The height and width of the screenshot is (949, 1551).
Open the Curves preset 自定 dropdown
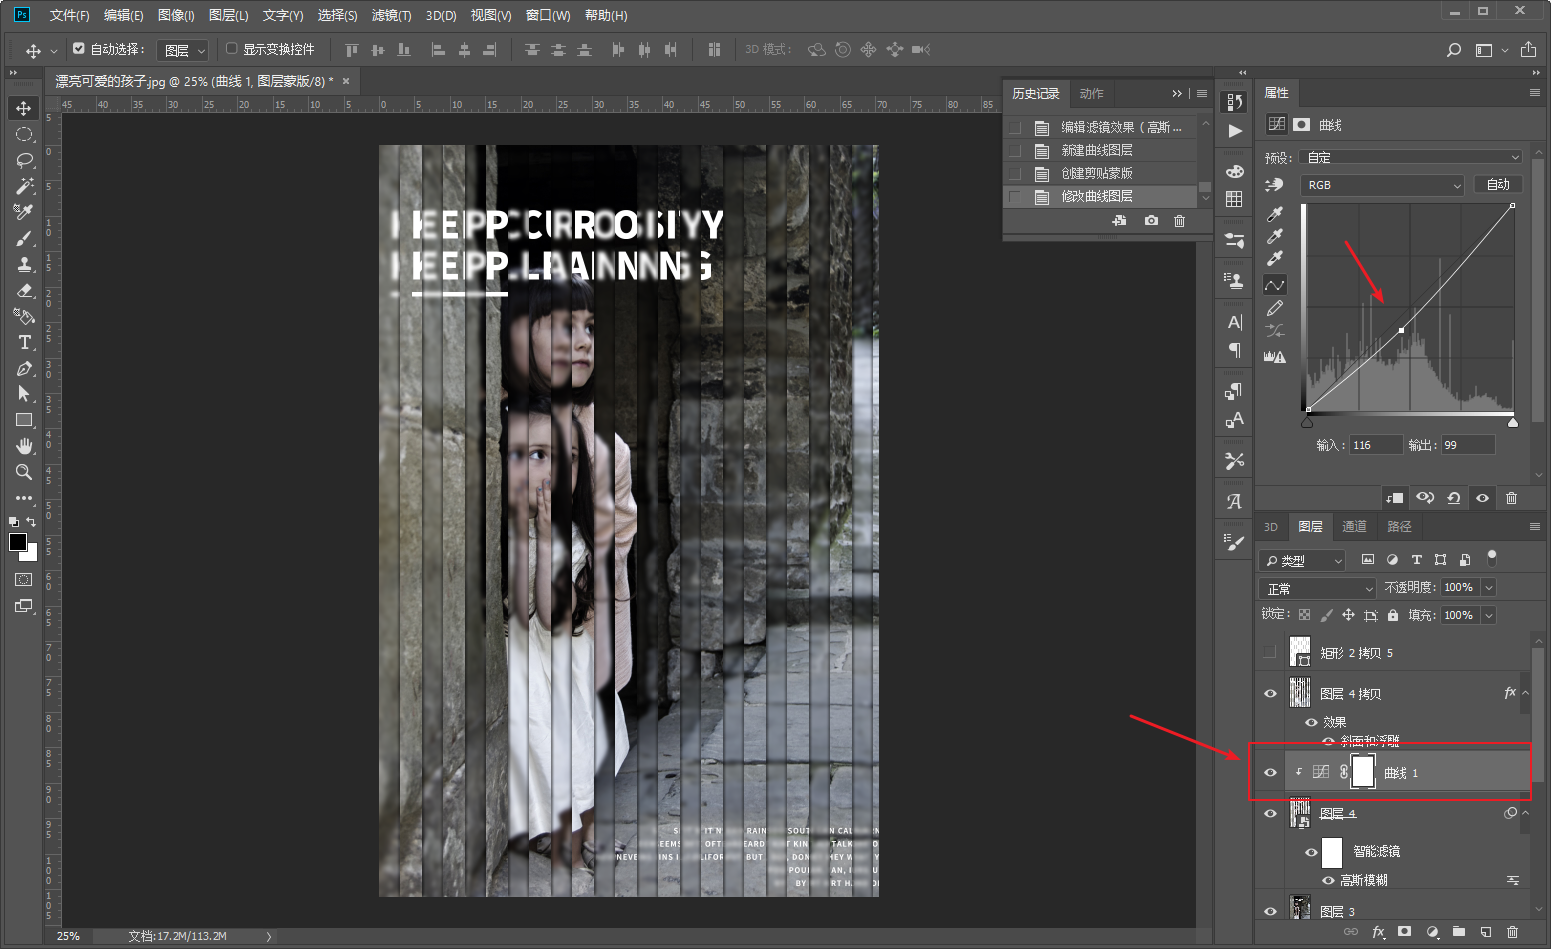(1411, 157)
